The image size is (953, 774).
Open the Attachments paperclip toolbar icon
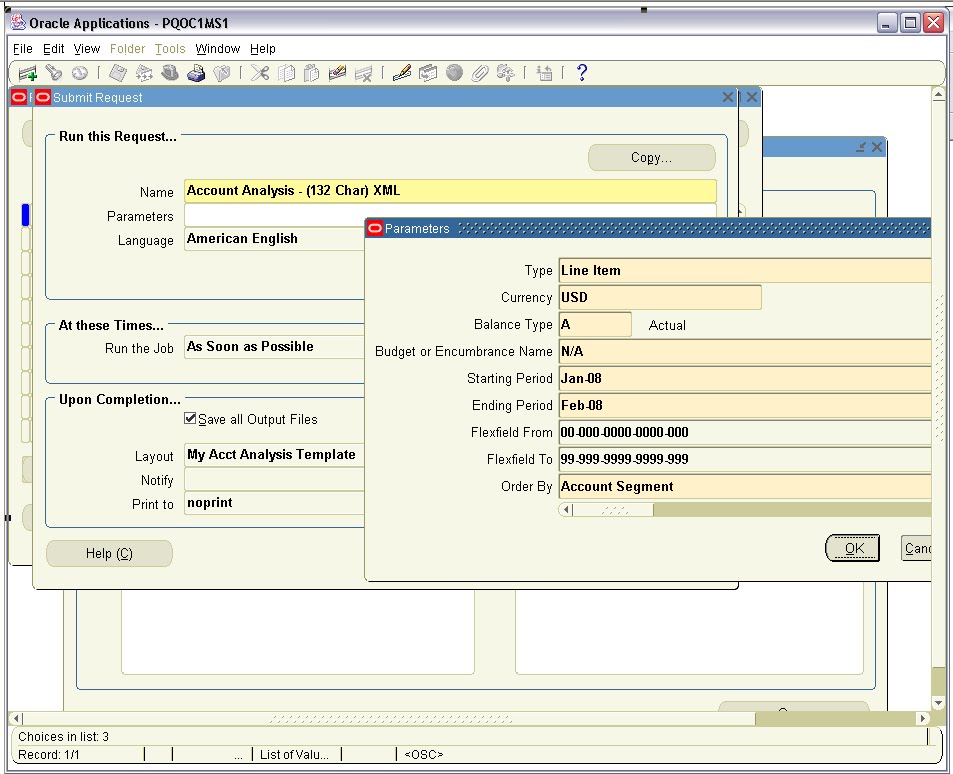480,72
